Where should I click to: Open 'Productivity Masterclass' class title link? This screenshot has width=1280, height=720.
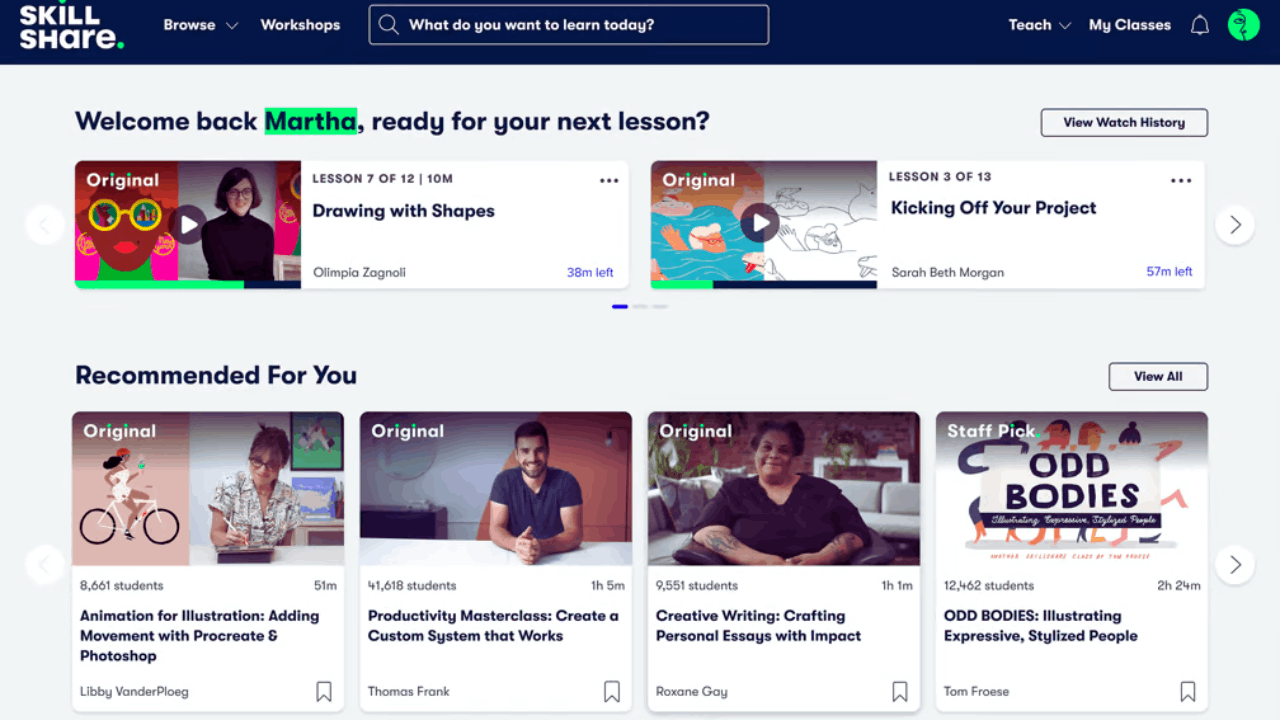coord(493,626)
